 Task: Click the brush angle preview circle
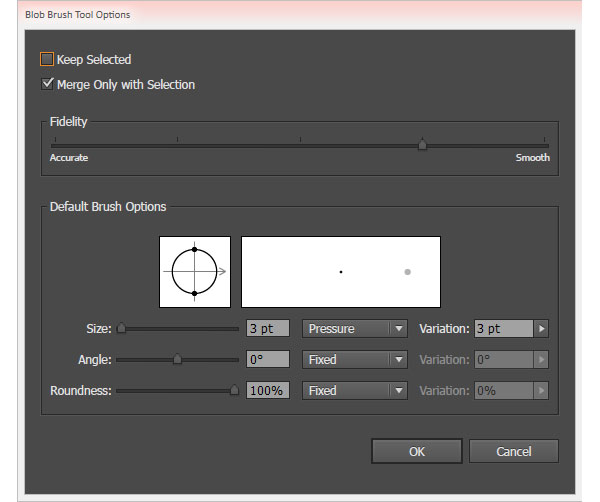194,271
